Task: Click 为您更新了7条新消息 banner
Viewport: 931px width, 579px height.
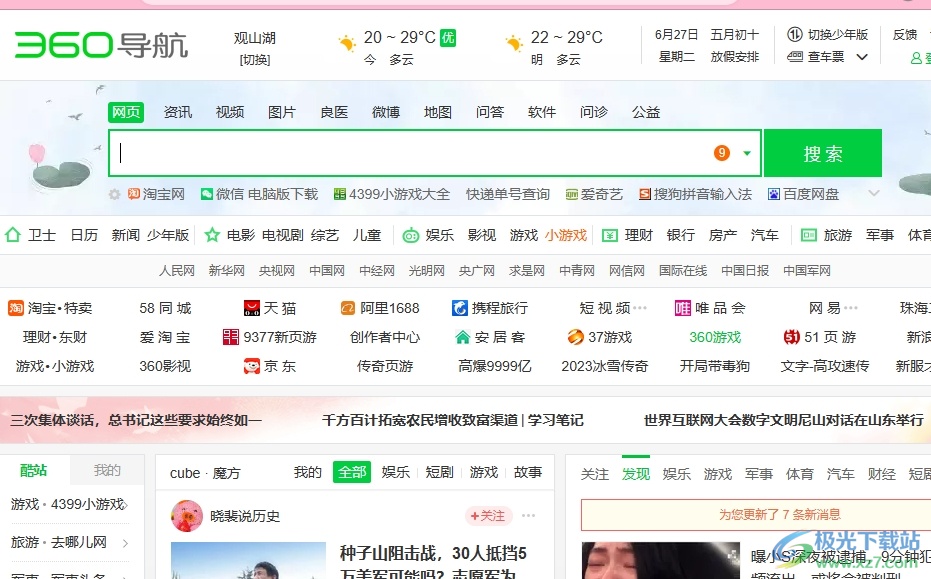Action: 756,515
